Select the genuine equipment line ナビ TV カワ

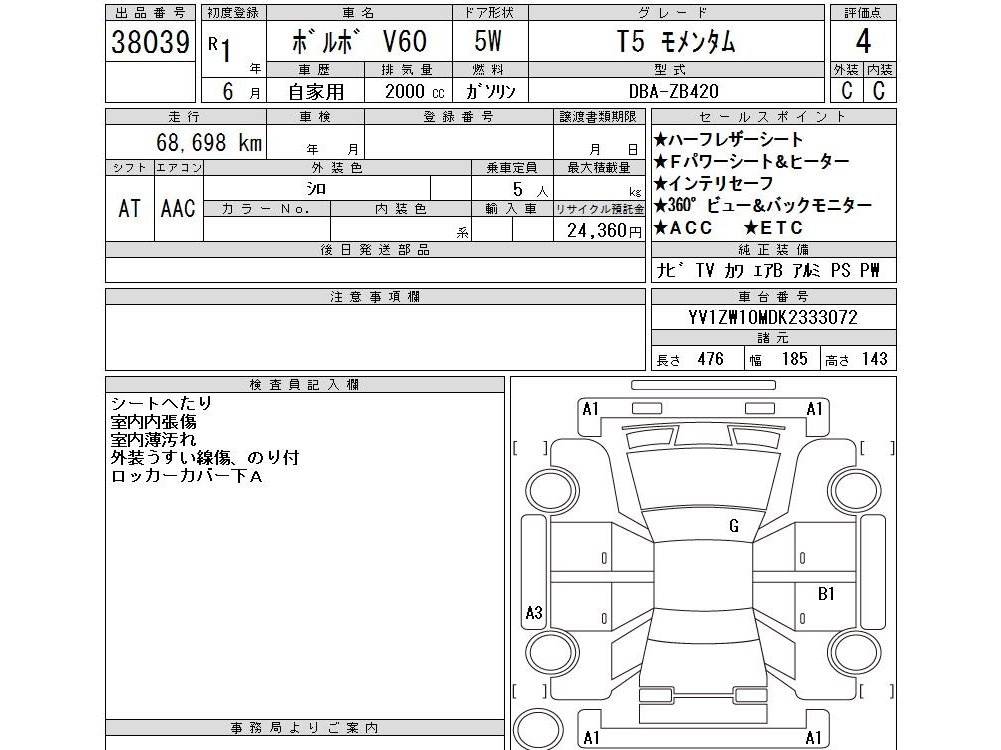768,271
